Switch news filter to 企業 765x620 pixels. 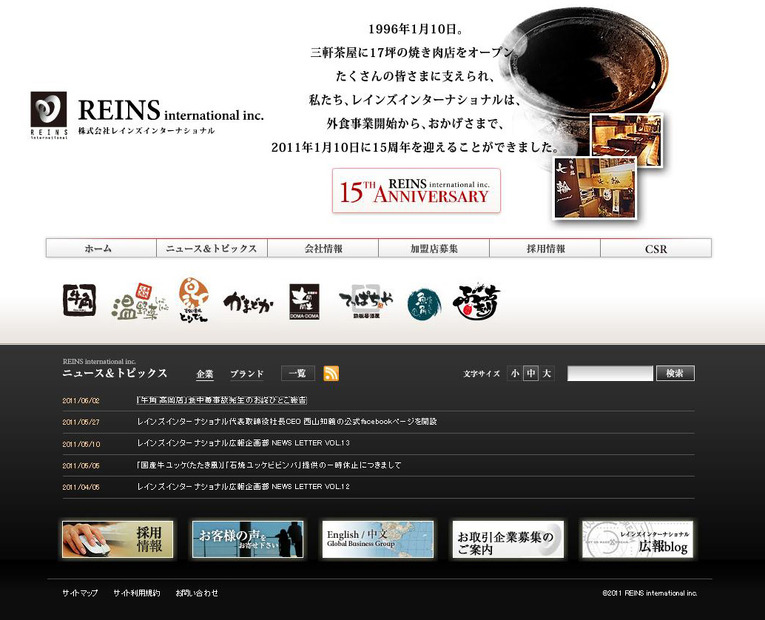(205, 374)
